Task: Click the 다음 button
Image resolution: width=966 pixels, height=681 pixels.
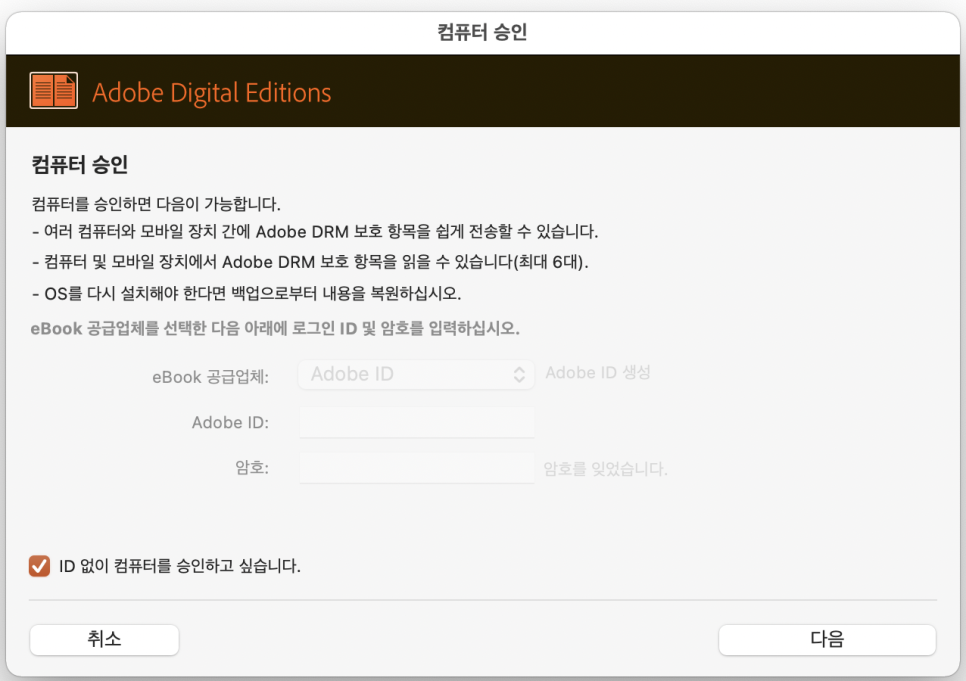Action: coord(827,639)
